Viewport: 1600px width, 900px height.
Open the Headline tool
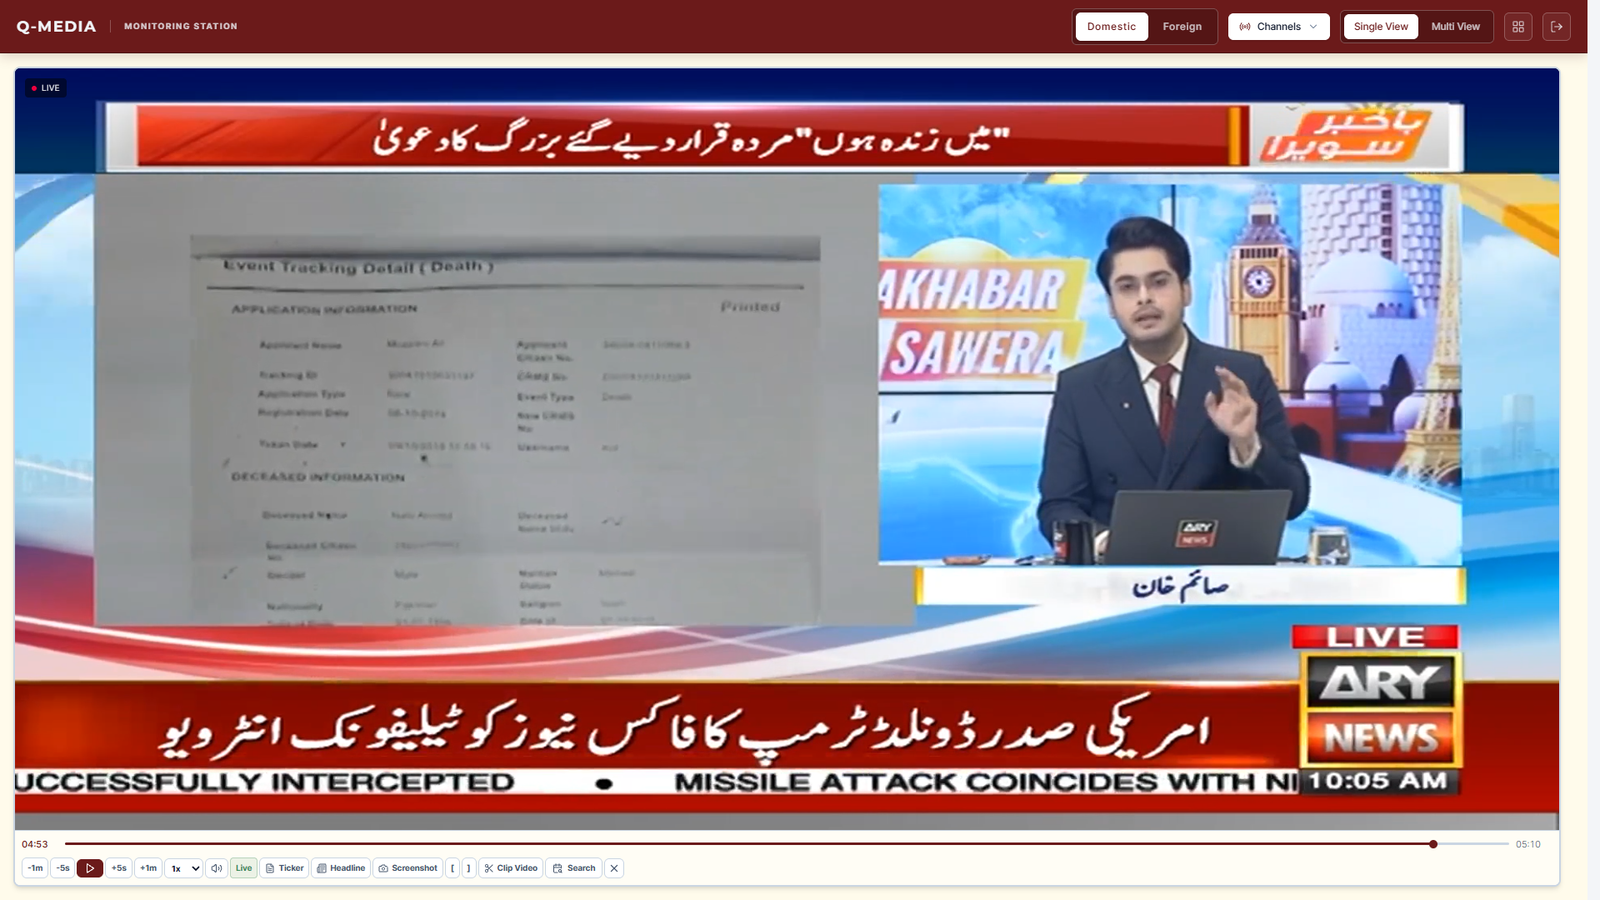[x=341, y=868]
